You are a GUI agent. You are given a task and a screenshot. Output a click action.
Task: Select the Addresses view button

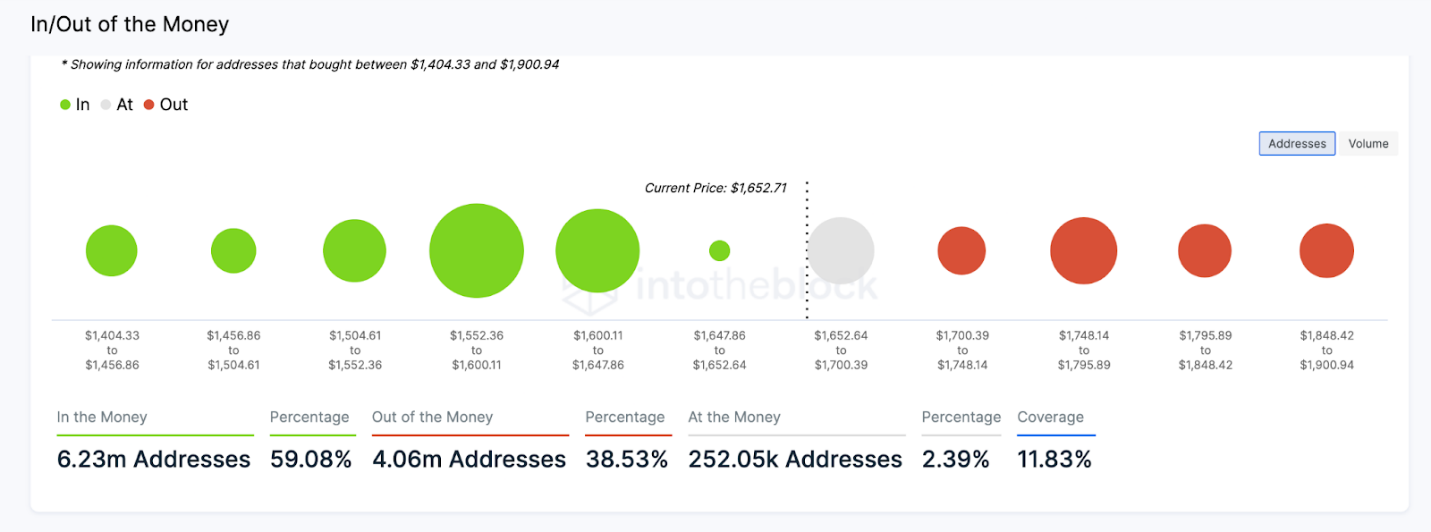click(1296, 144)
